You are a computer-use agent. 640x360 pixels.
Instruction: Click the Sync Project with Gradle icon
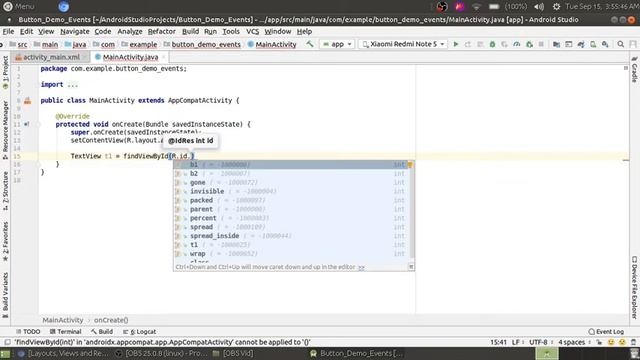click(581, 44)
